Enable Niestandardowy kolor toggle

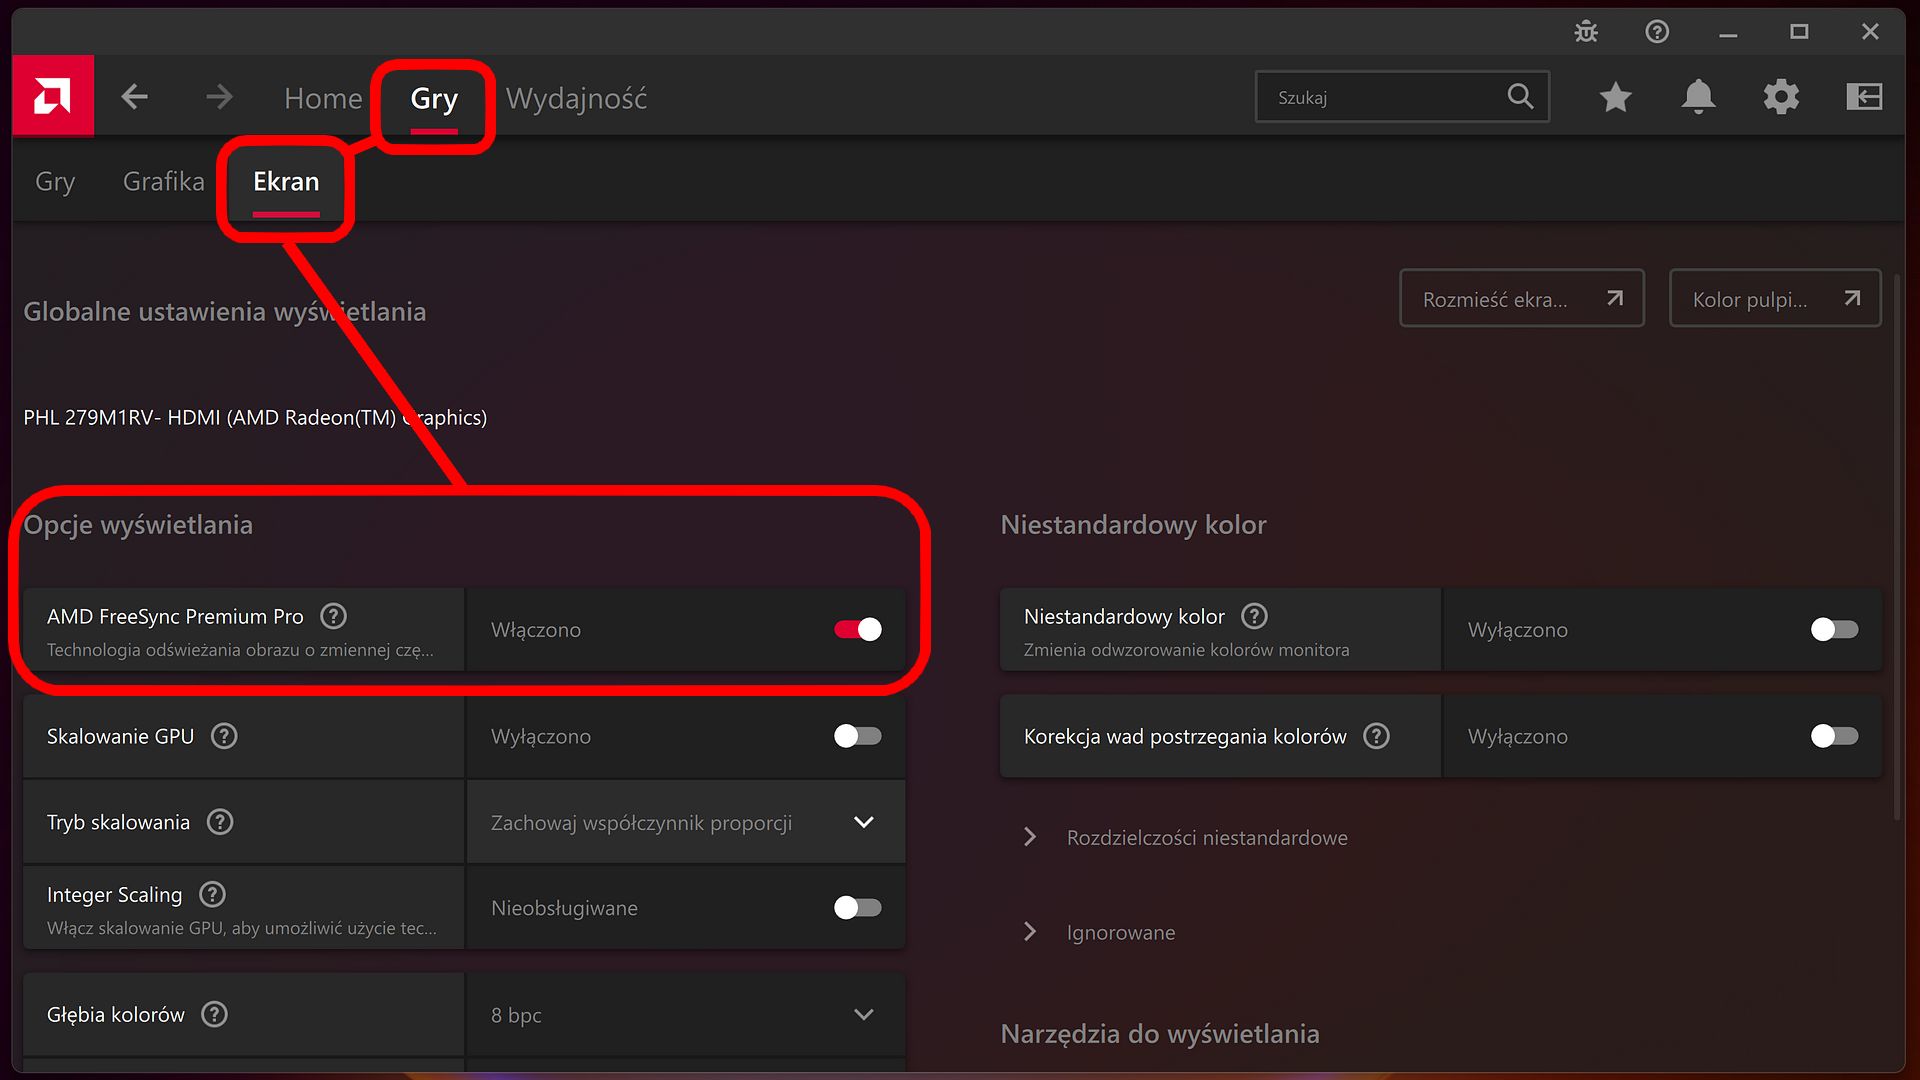click(1834, 629)
